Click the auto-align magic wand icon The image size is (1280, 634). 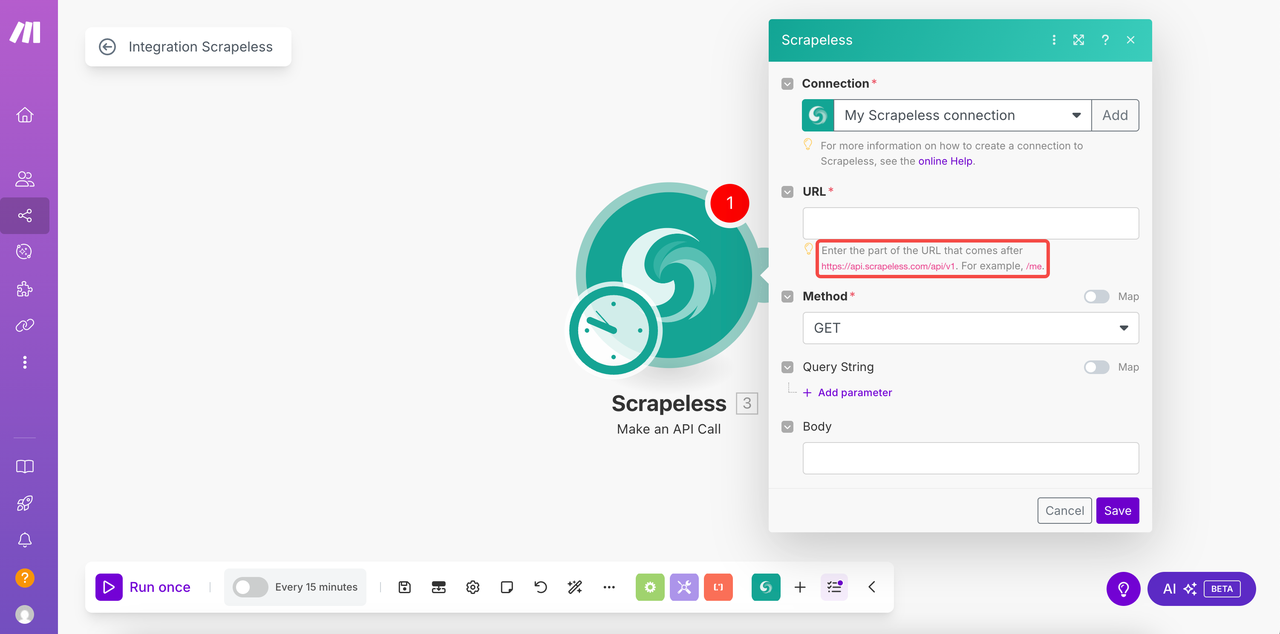pyautogui.click(x=575, y=587)
